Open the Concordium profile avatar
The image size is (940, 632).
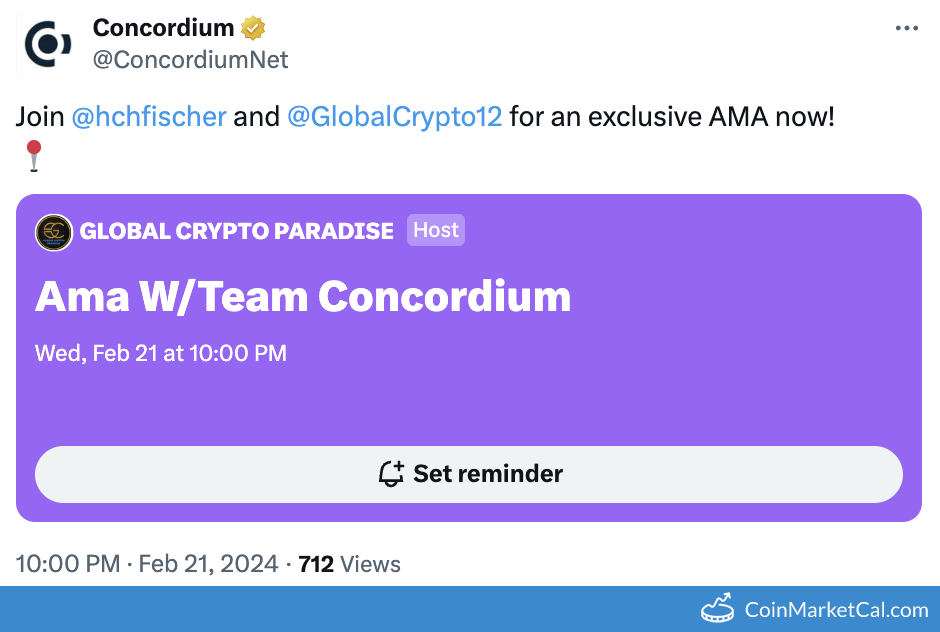click(47, 44)
